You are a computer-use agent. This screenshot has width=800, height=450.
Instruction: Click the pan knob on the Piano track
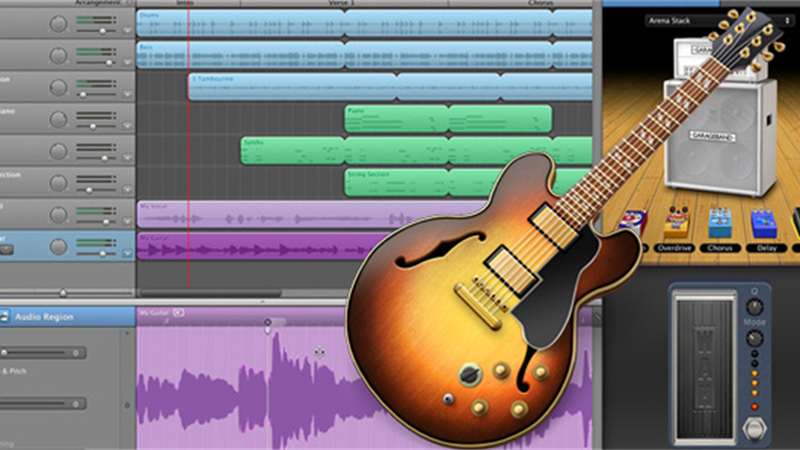click(x=58, y=119)
